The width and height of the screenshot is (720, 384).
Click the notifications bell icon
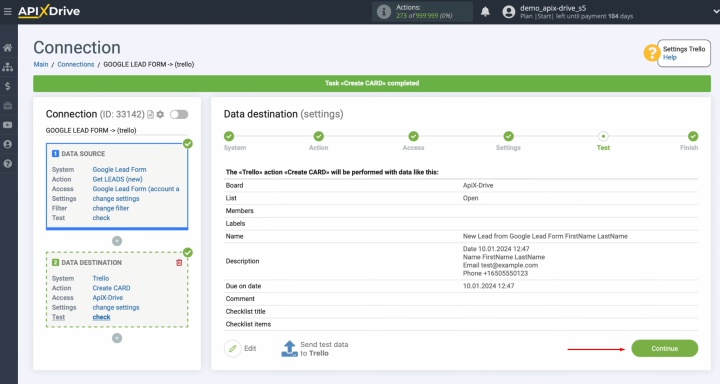pos(485,12)
